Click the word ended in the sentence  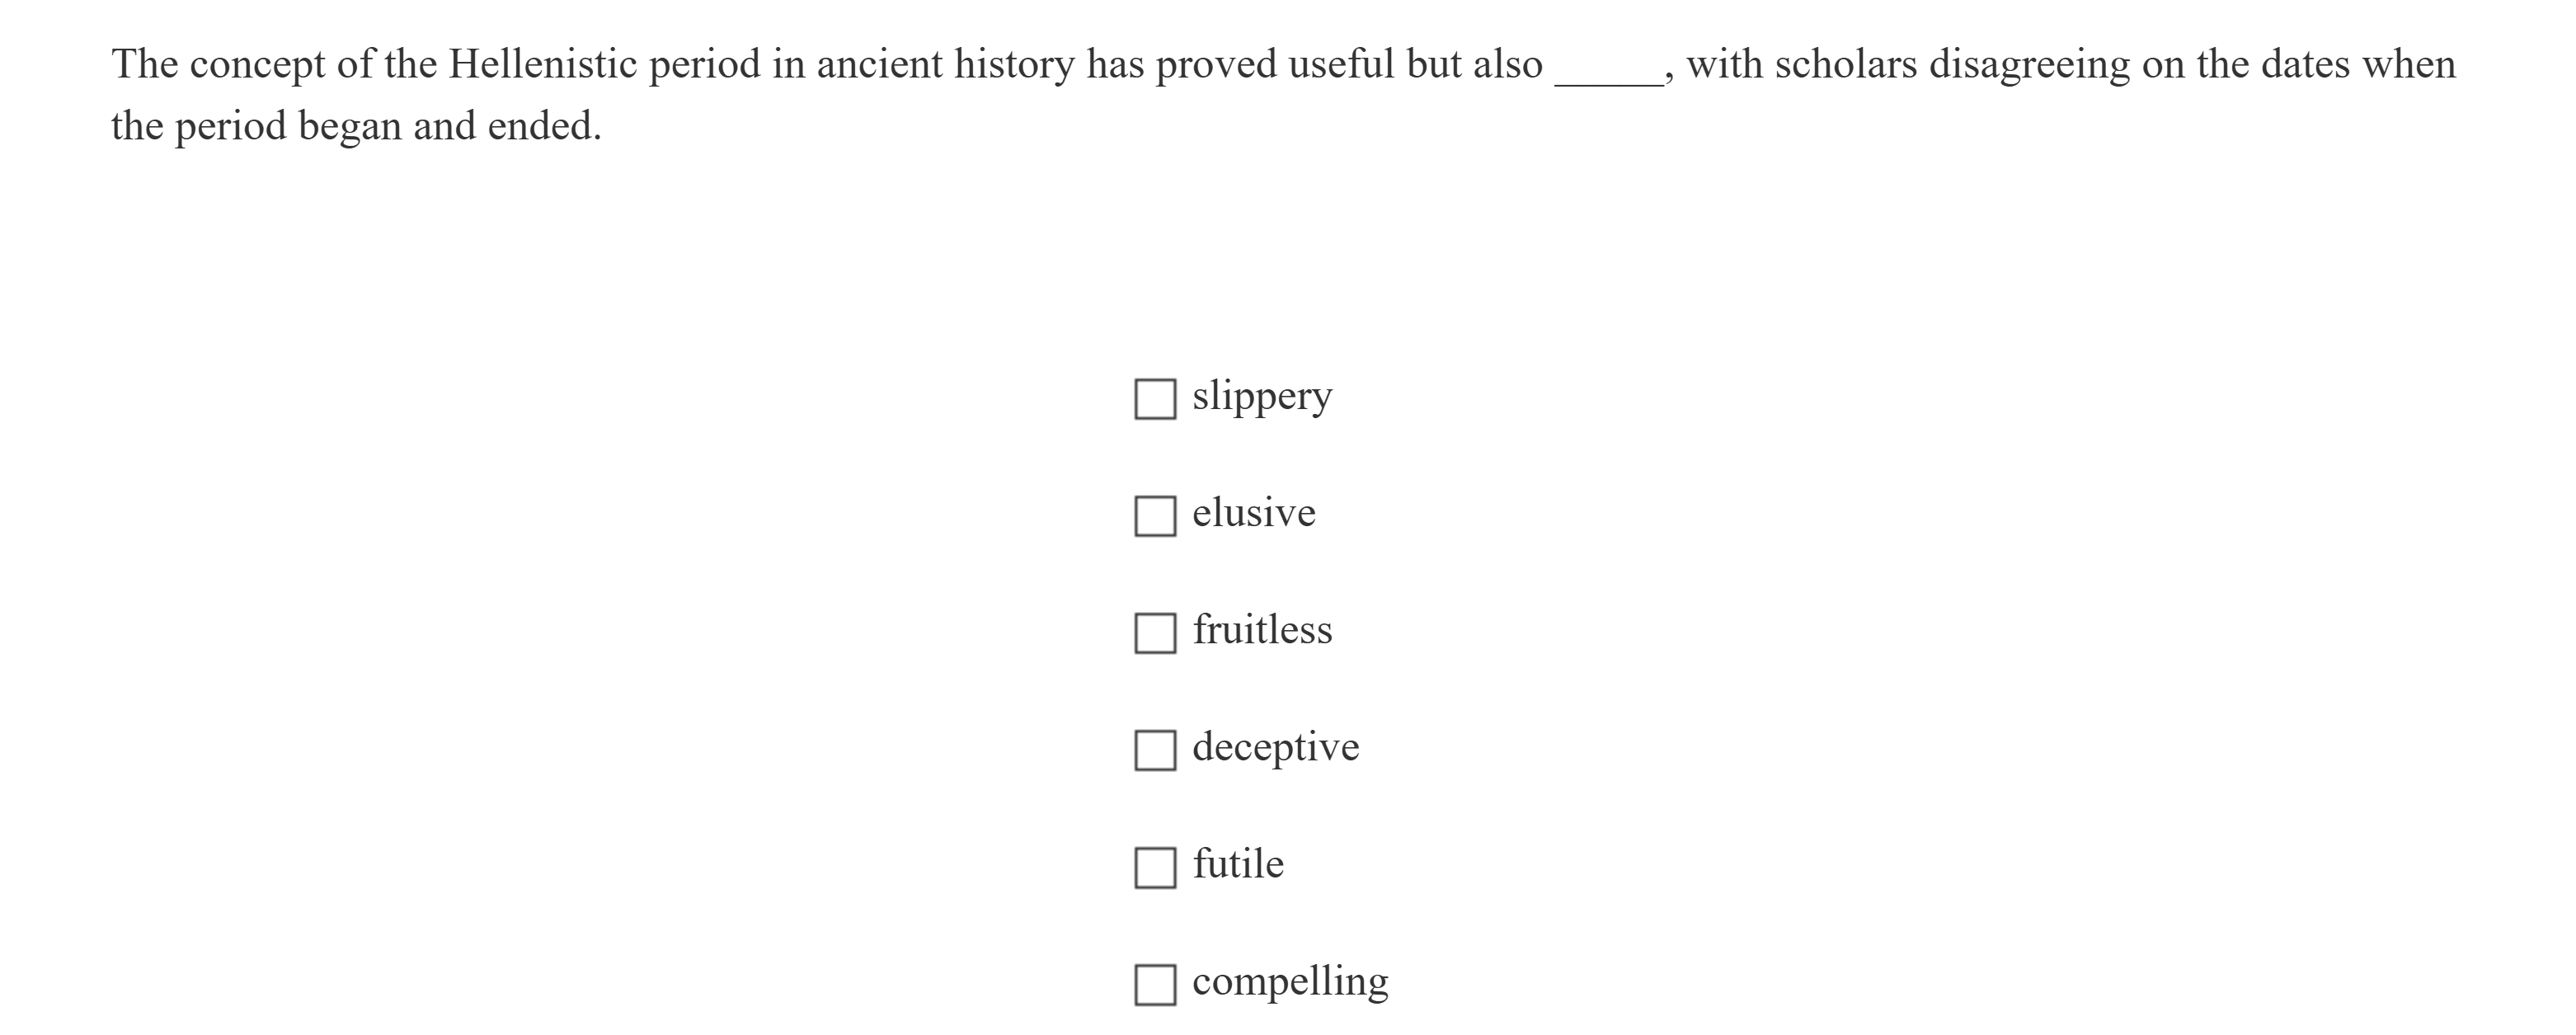click(x=544, y=127)
